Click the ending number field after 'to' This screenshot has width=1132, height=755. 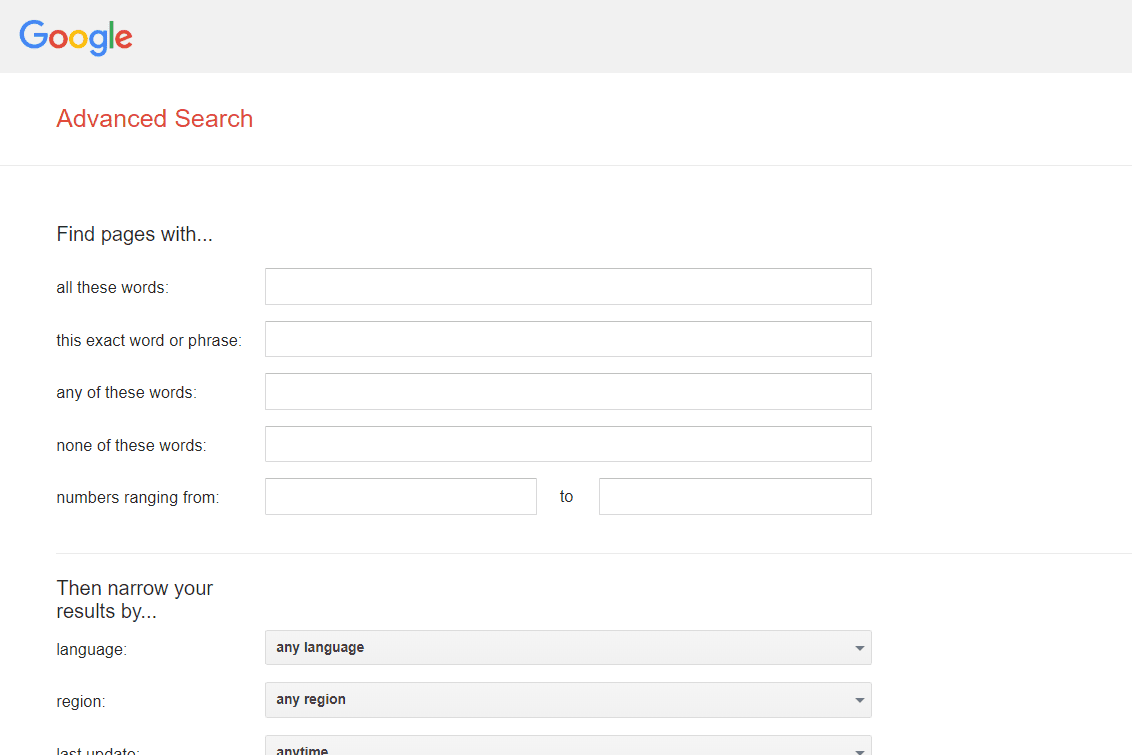(x=734, y=497)
